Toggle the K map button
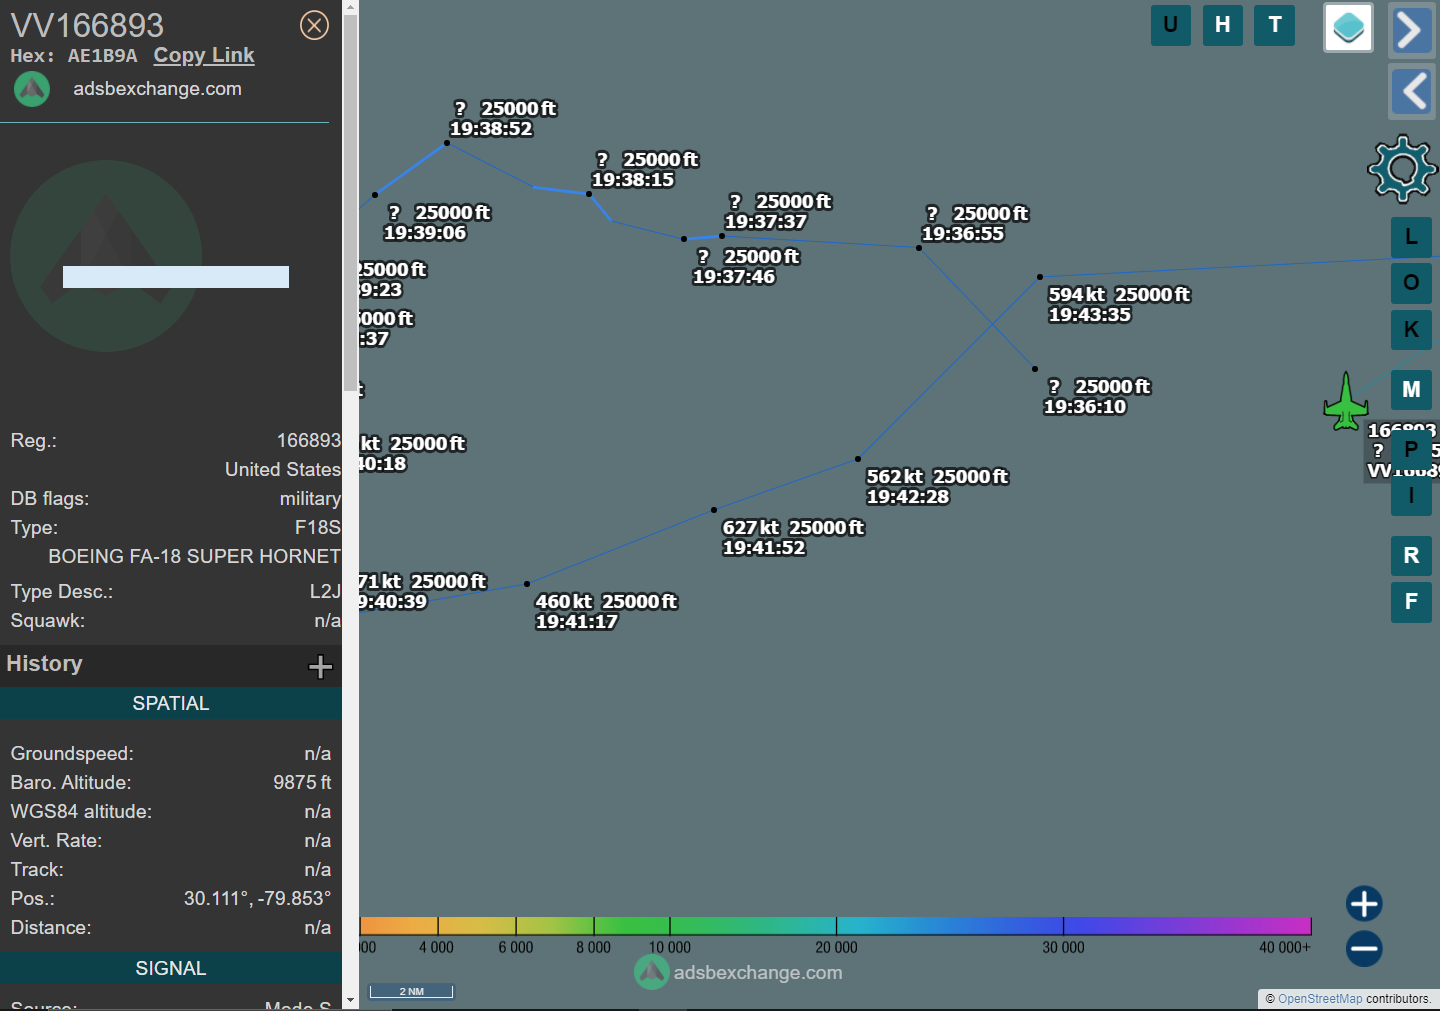Viewport: 1440px width, 1011px height. click(1411, 329)
